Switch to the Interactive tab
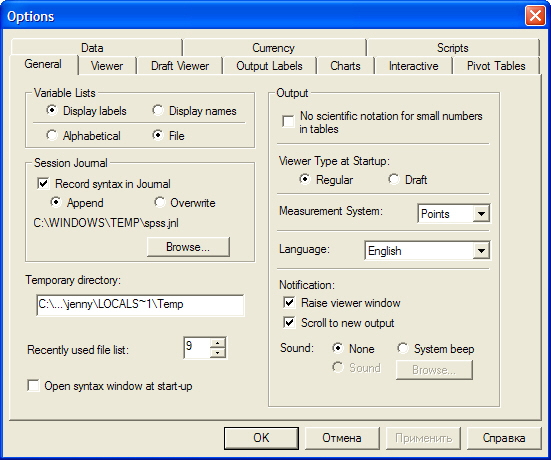The height and width of the screenshot is (460, 551). coord(413,66)
